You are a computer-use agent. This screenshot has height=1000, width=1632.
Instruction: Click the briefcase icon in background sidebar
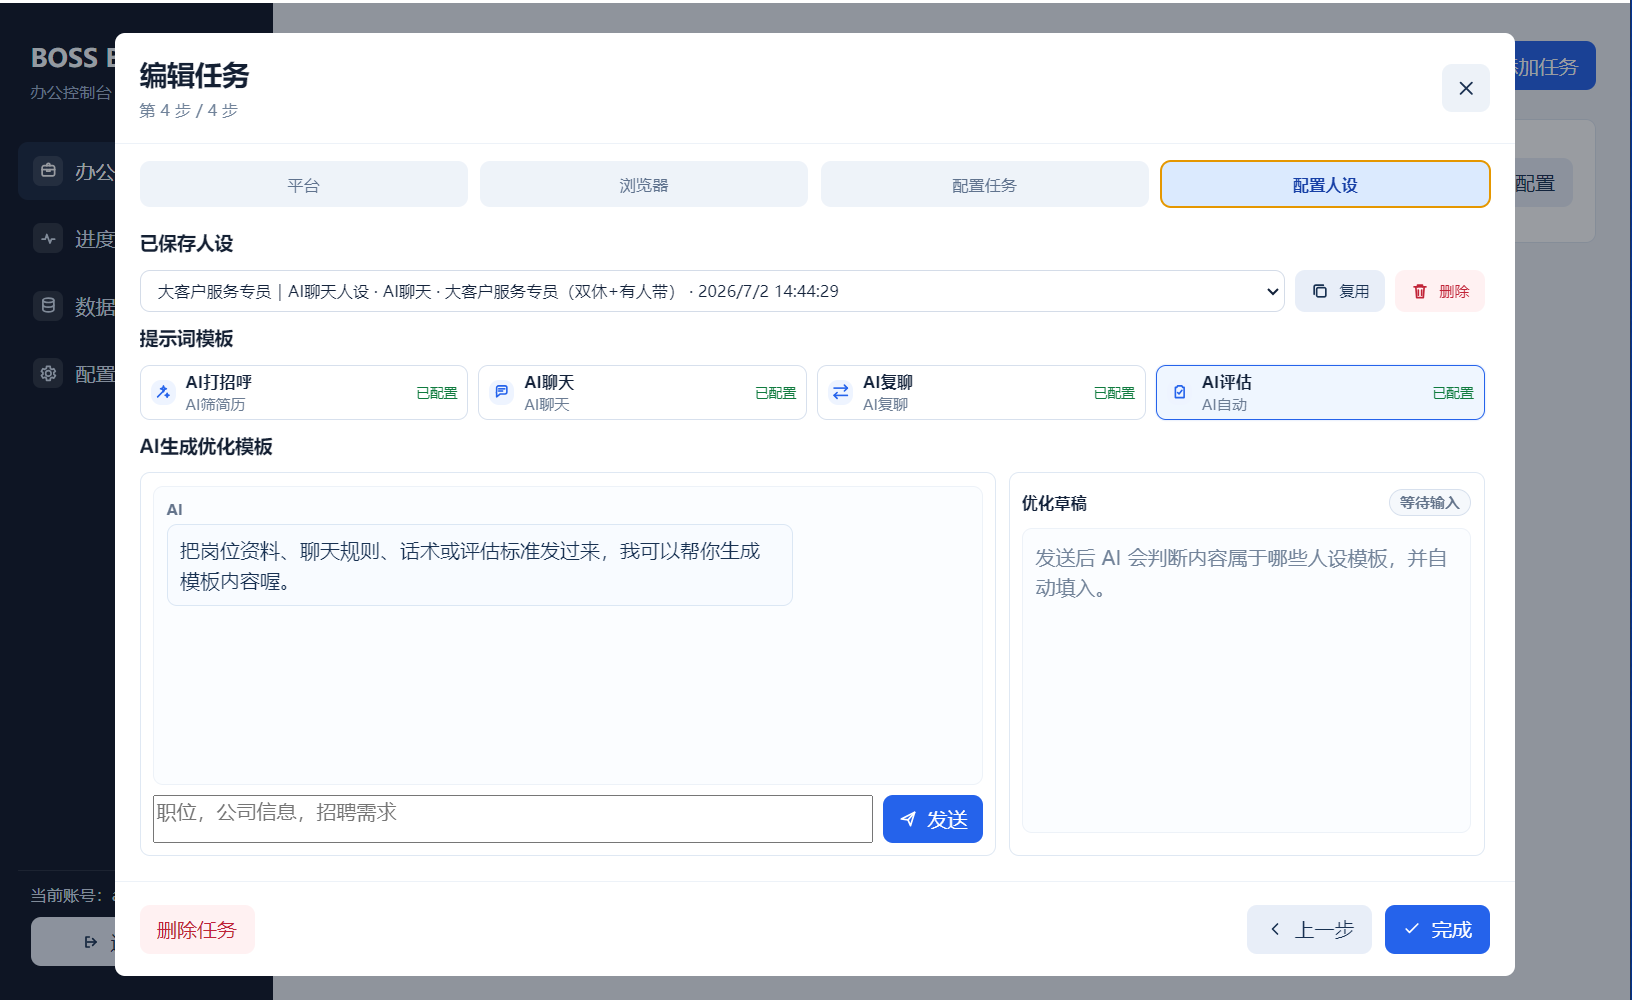[48, 170]
